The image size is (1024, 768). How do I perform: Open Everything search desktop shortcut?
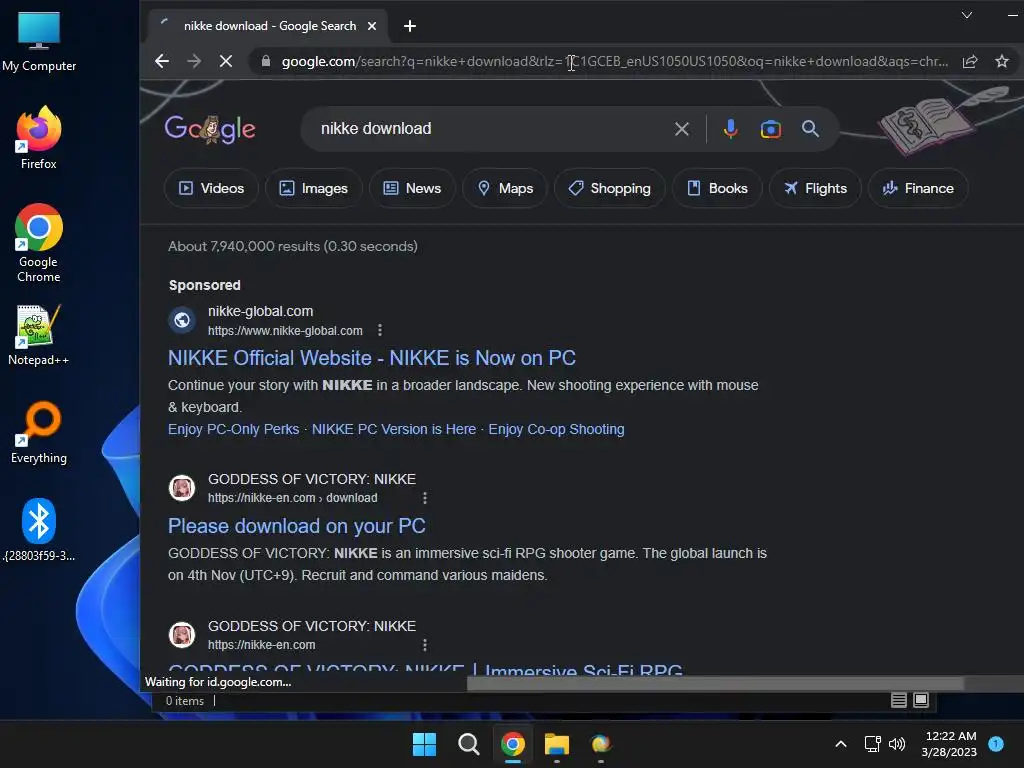click(x=39, y=433)
